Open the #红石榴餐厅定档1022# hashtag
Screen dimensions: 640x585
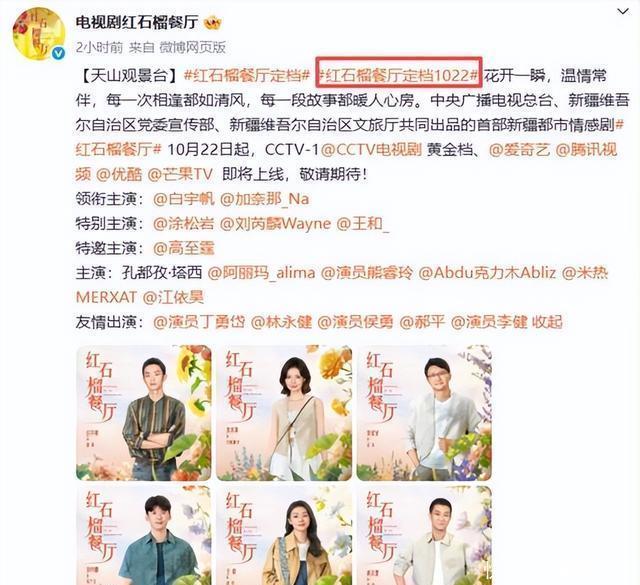coord(398,76)
